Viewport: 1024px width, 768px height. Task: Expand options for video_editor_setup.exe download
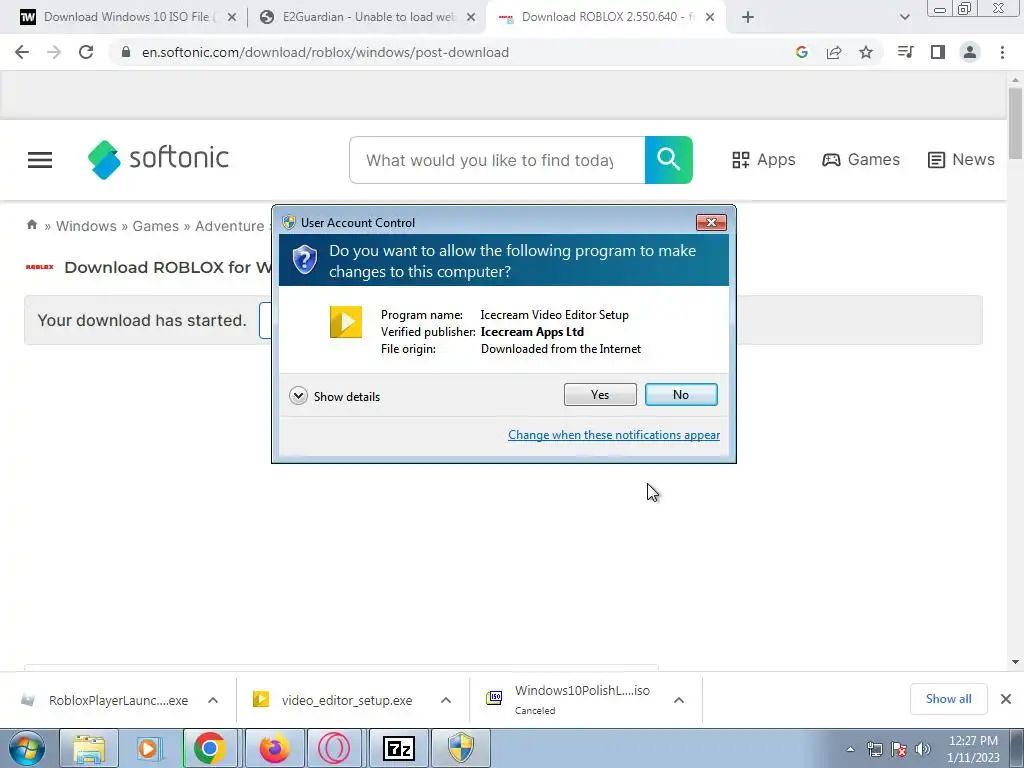click(445, 700)
